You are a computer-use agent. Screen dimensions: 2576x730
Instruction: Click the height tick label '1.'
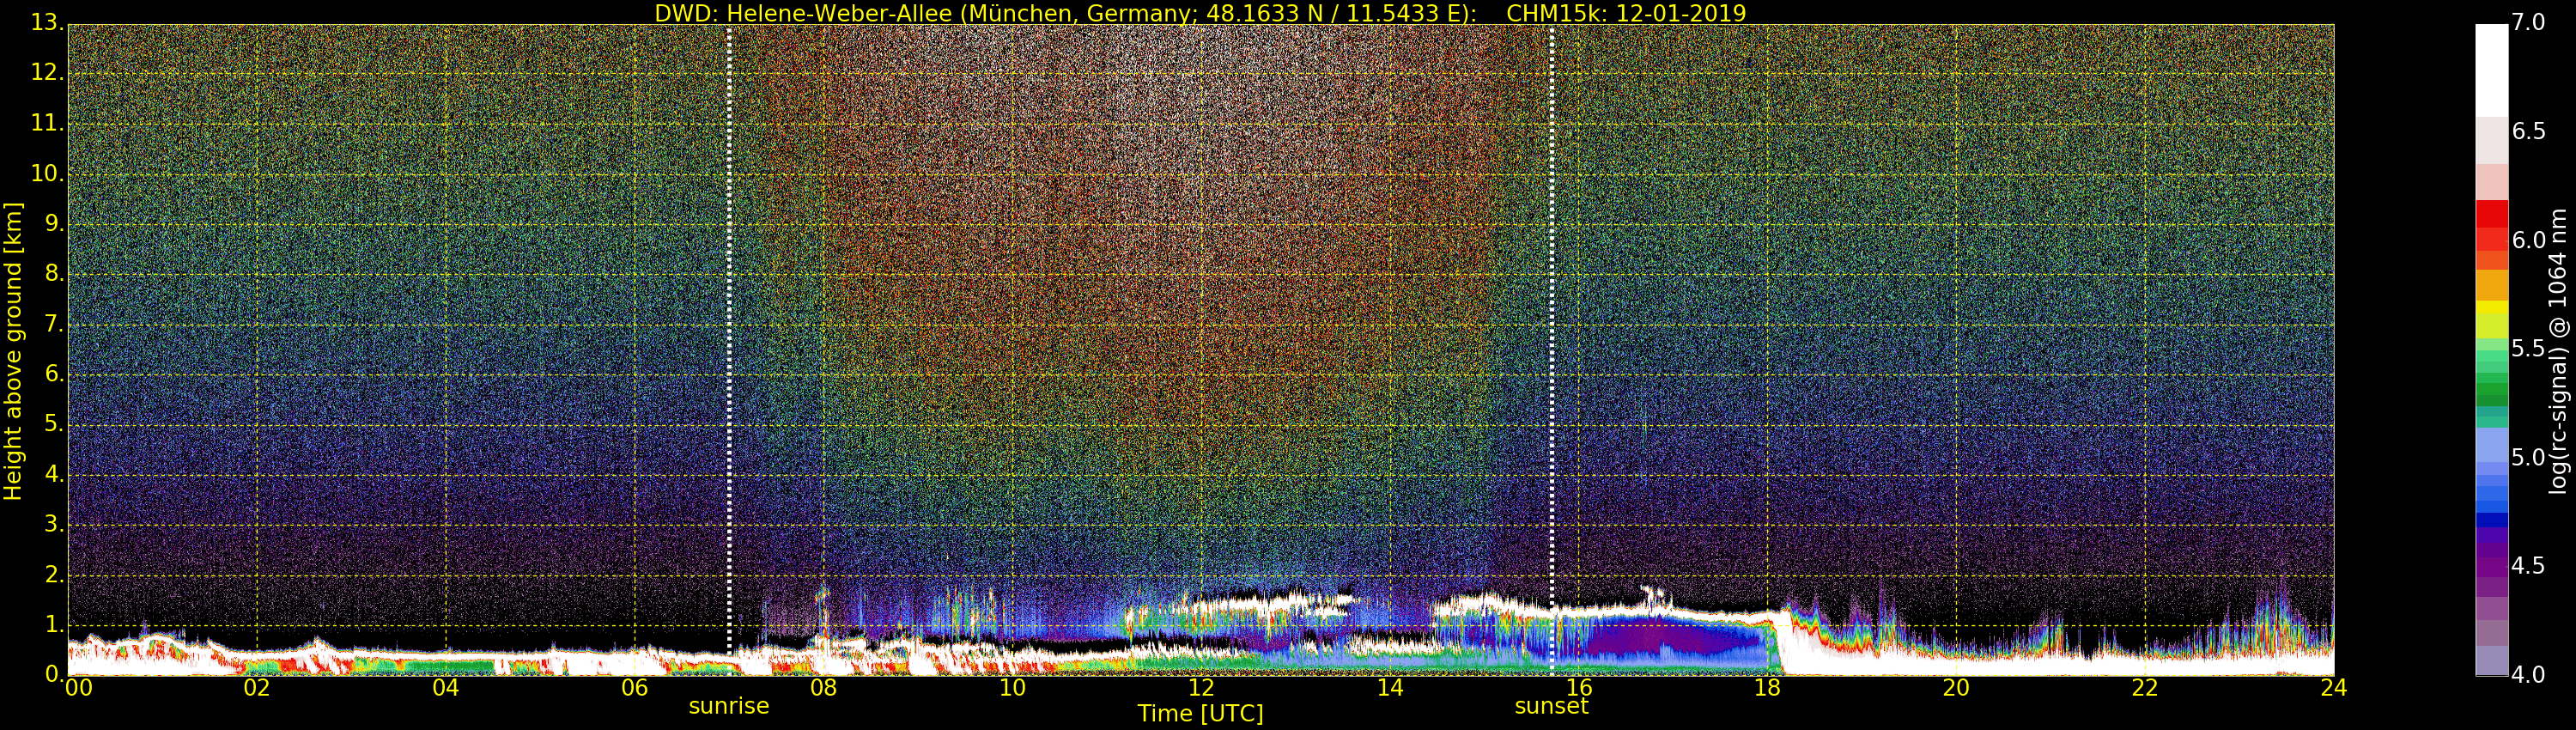point(54,624)
